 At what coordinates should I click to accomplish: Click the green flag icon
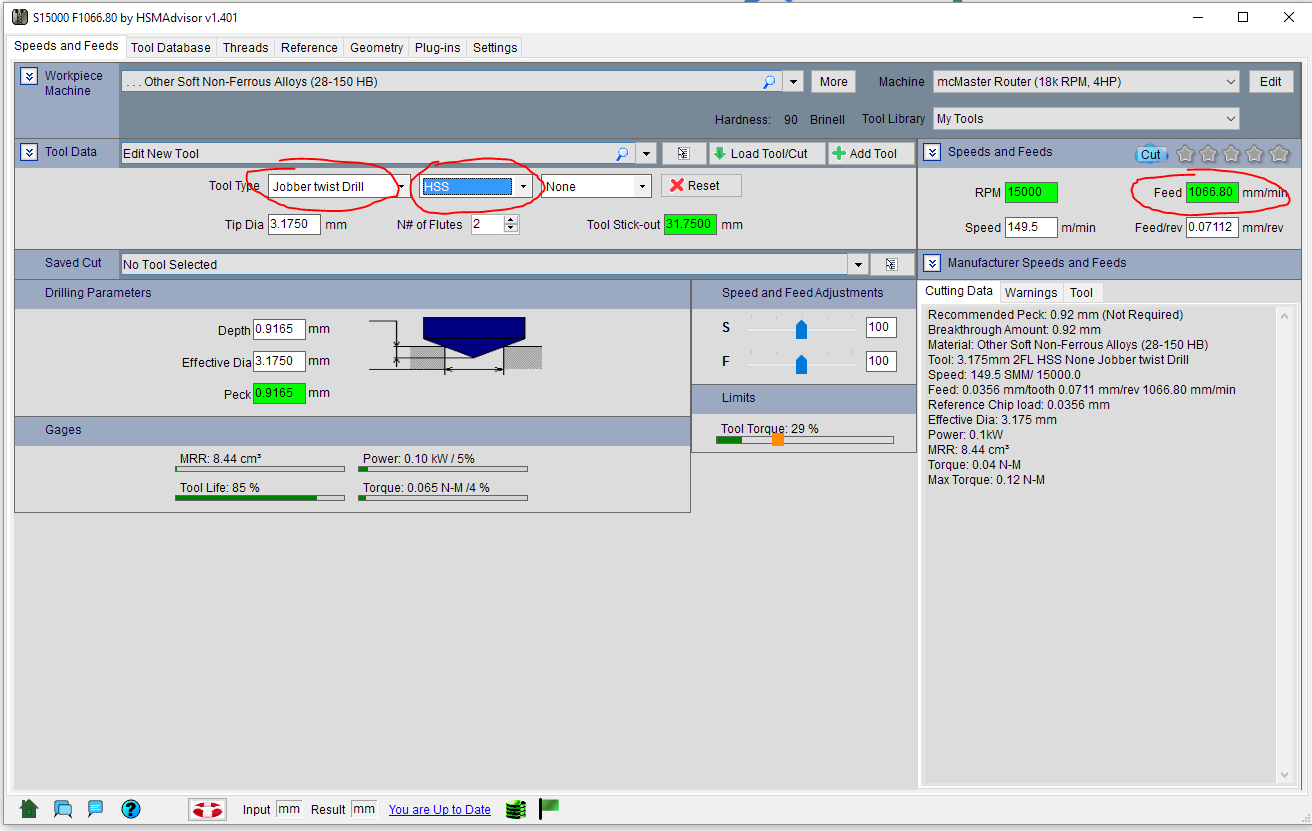click(549, 808)
